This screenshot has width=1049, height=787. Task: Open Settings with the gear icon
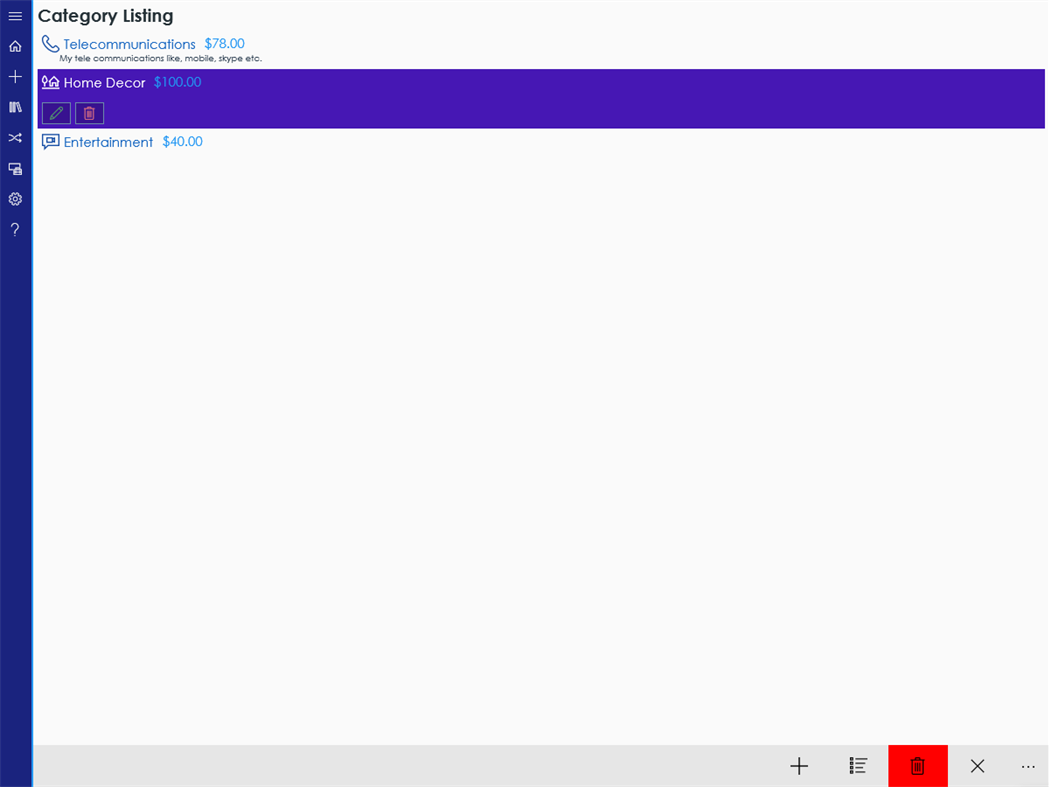[14, 199]
